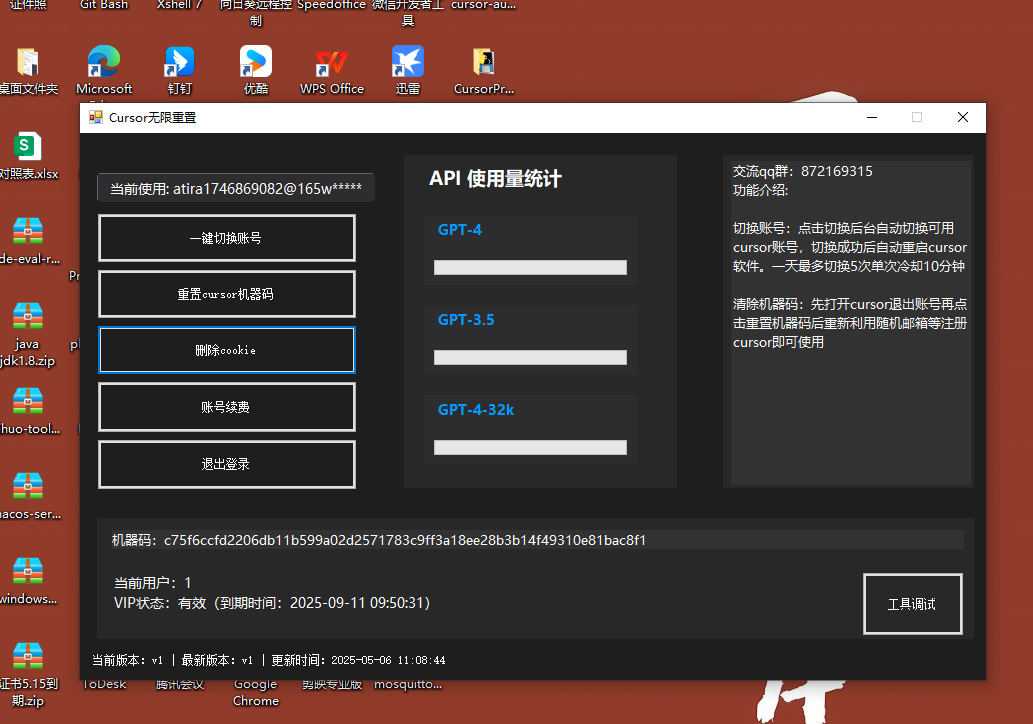Click 当前版本: v1 status text

pyautogui.click(x=127, y=660)
